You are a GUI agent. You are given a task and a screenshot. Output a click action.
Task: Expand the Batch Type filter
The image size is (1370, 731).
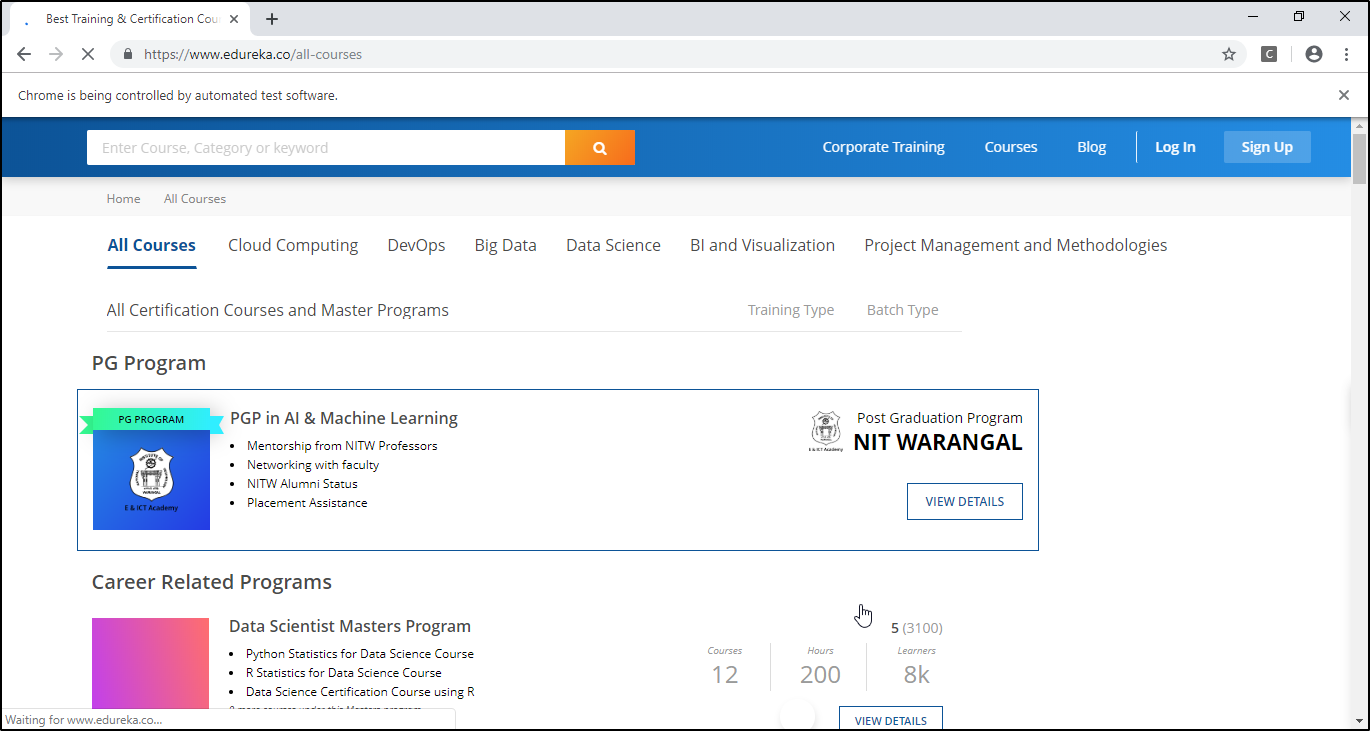pyautogui.click(x=902, y=310)
